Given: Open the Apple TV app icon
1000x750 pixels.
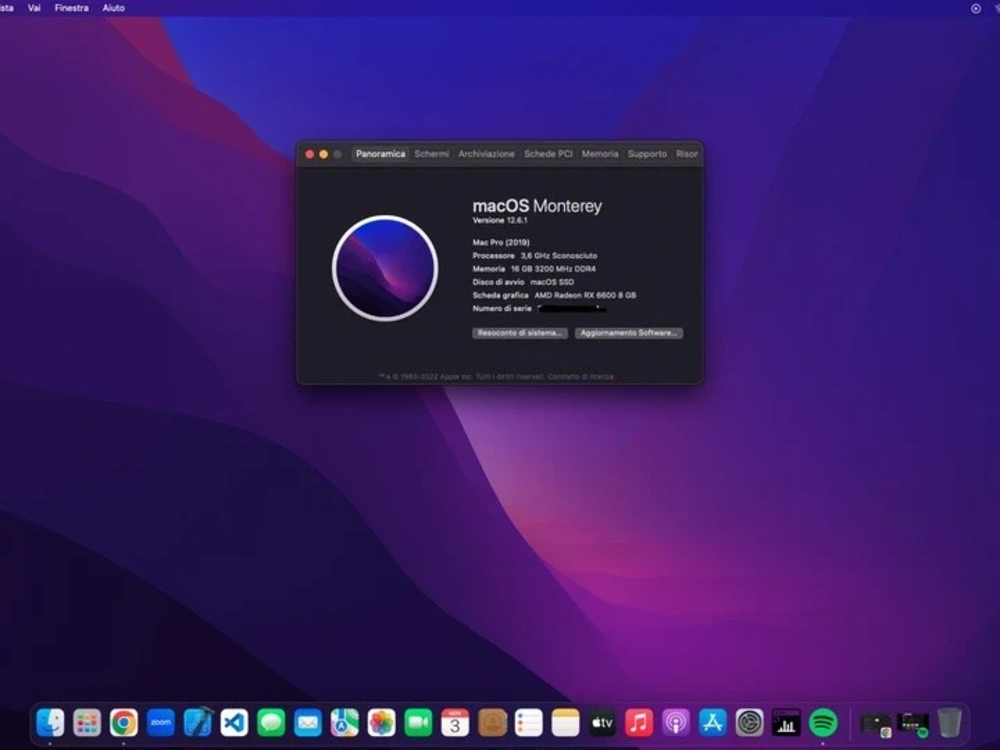Looking at the screenshot, I should tap(602, 723).
